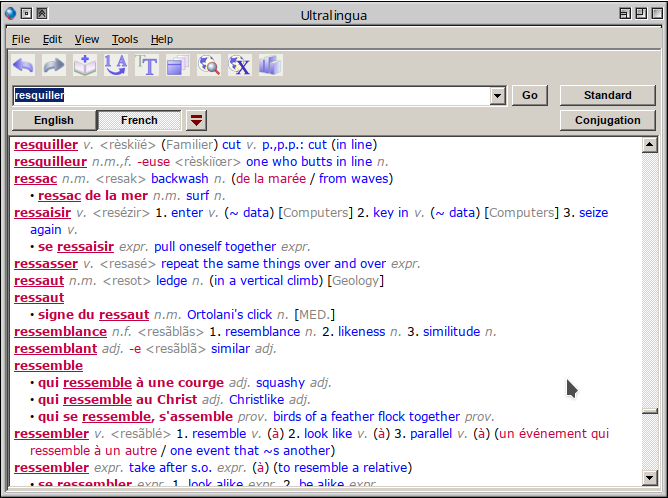The width and height of the screenshot is (668, 498).
Task: Click the Standard button
Action: pos(608,95)
